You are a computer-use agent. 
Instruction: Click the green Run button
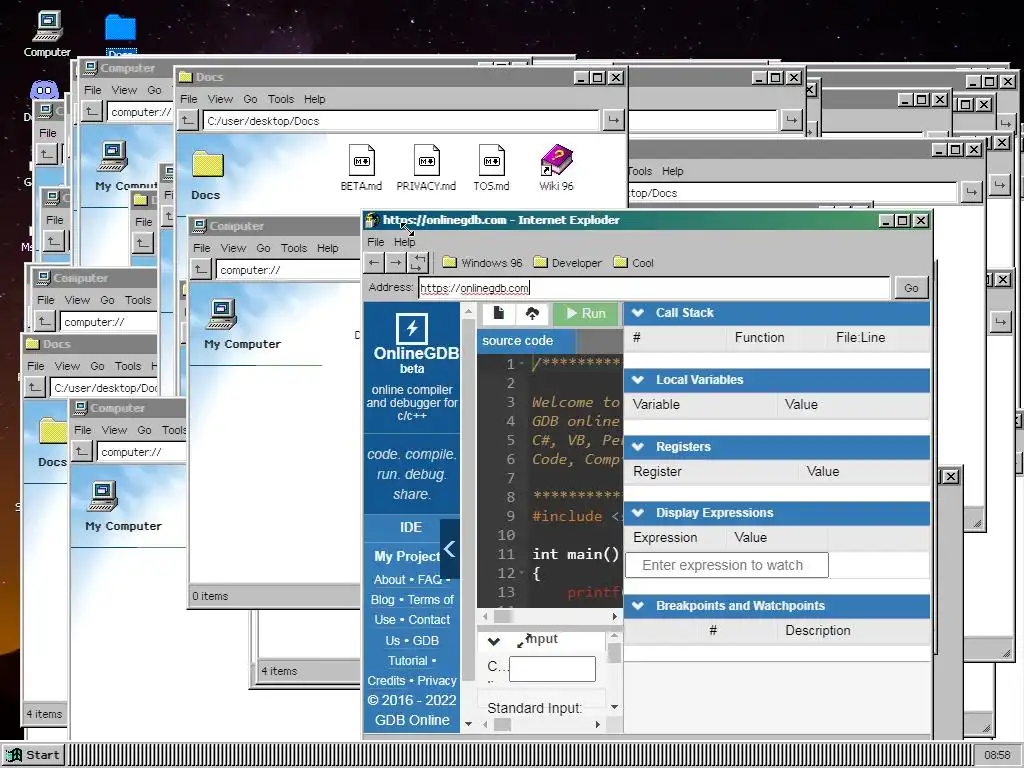pos(586,313)
